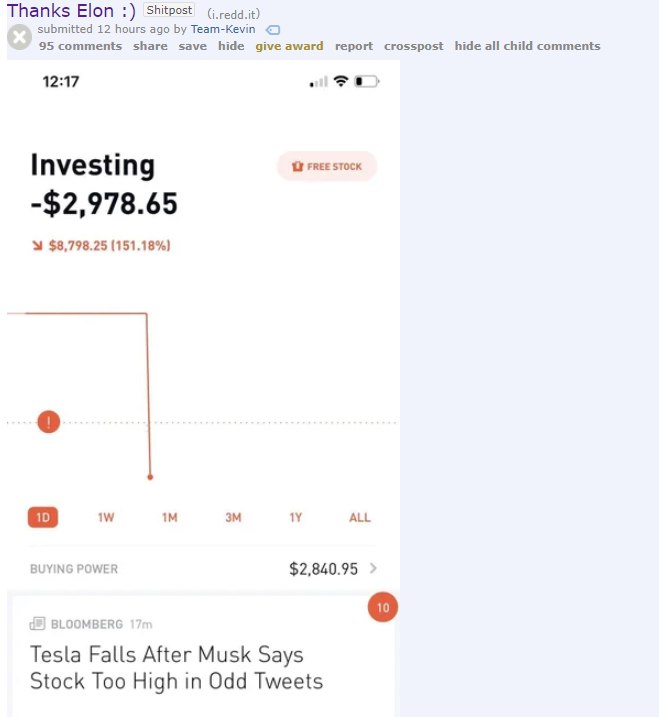Click the Bloomberg news source icon
This screenshot has height=717, width=659.
pyautogui.click(x=38, y=624)
